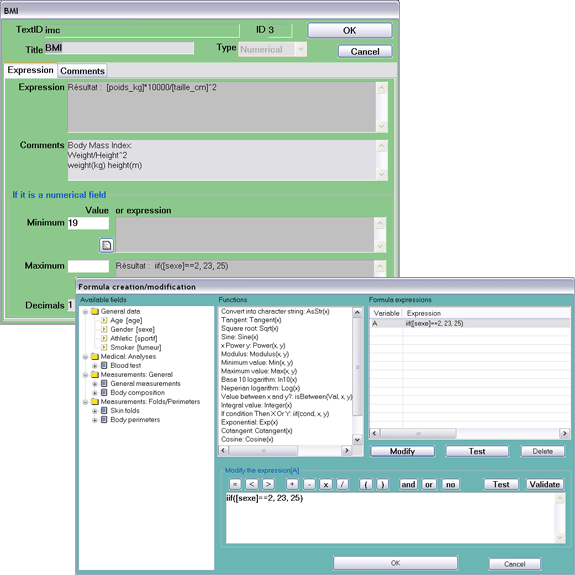The height and width of the screenshot is (575, 575).
Task: Select the Expression tab
Action: point(30,70)
